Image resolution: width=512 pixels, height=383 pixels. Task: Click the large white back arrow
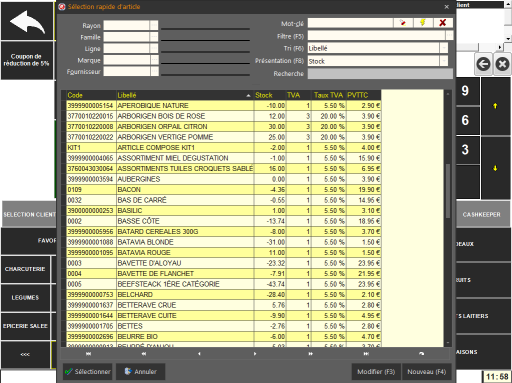click(x=27, y=21)
